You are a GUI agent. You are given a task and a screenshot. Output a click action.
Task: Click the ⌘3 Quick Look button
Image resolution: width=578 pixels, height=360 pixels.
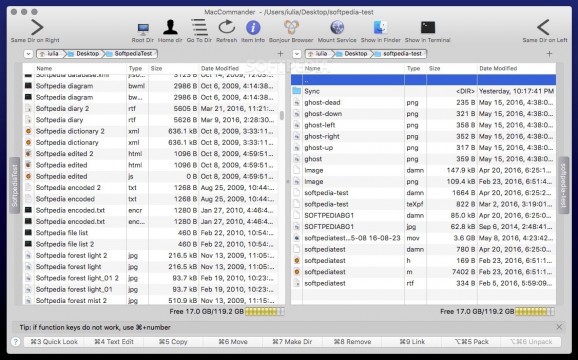pyautogui.click(x=54, y=342)
